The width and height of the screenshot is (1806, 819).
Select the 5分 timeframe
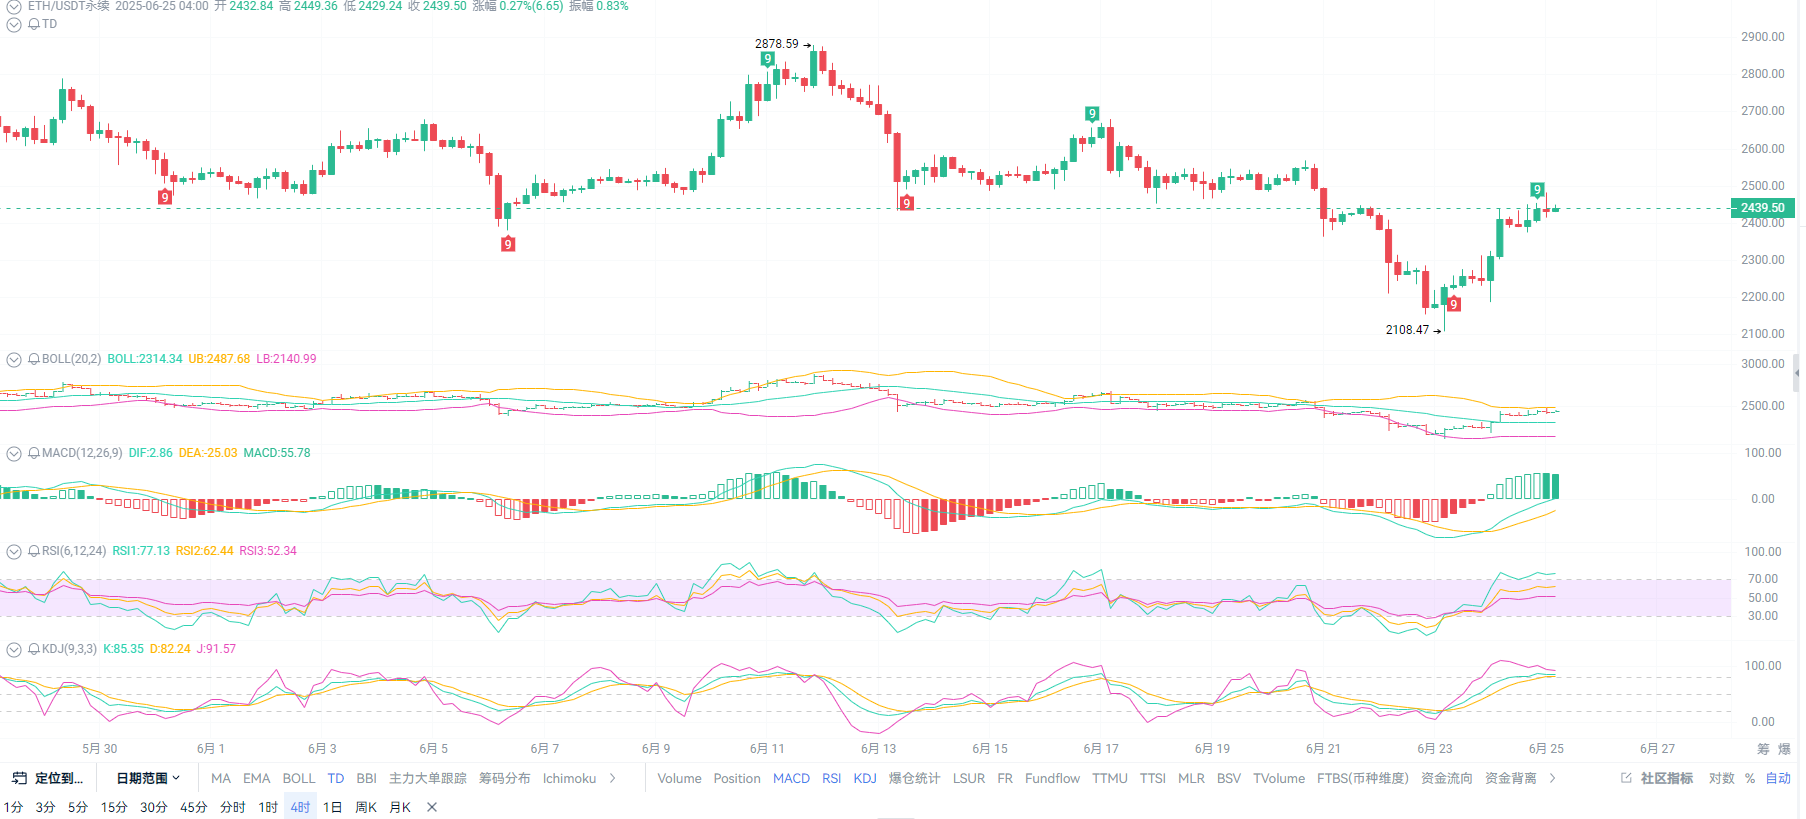(77, 807)
